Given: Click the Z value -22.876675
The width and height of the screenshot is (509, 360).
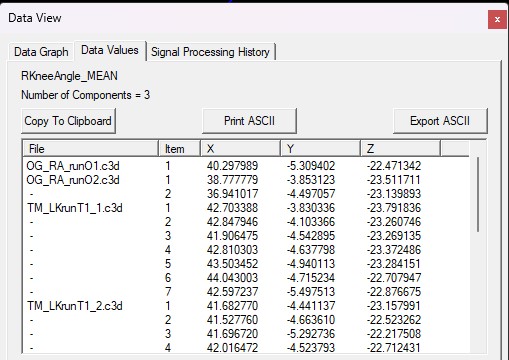Looking at the screenshot, I should click(x=394, y=292).
